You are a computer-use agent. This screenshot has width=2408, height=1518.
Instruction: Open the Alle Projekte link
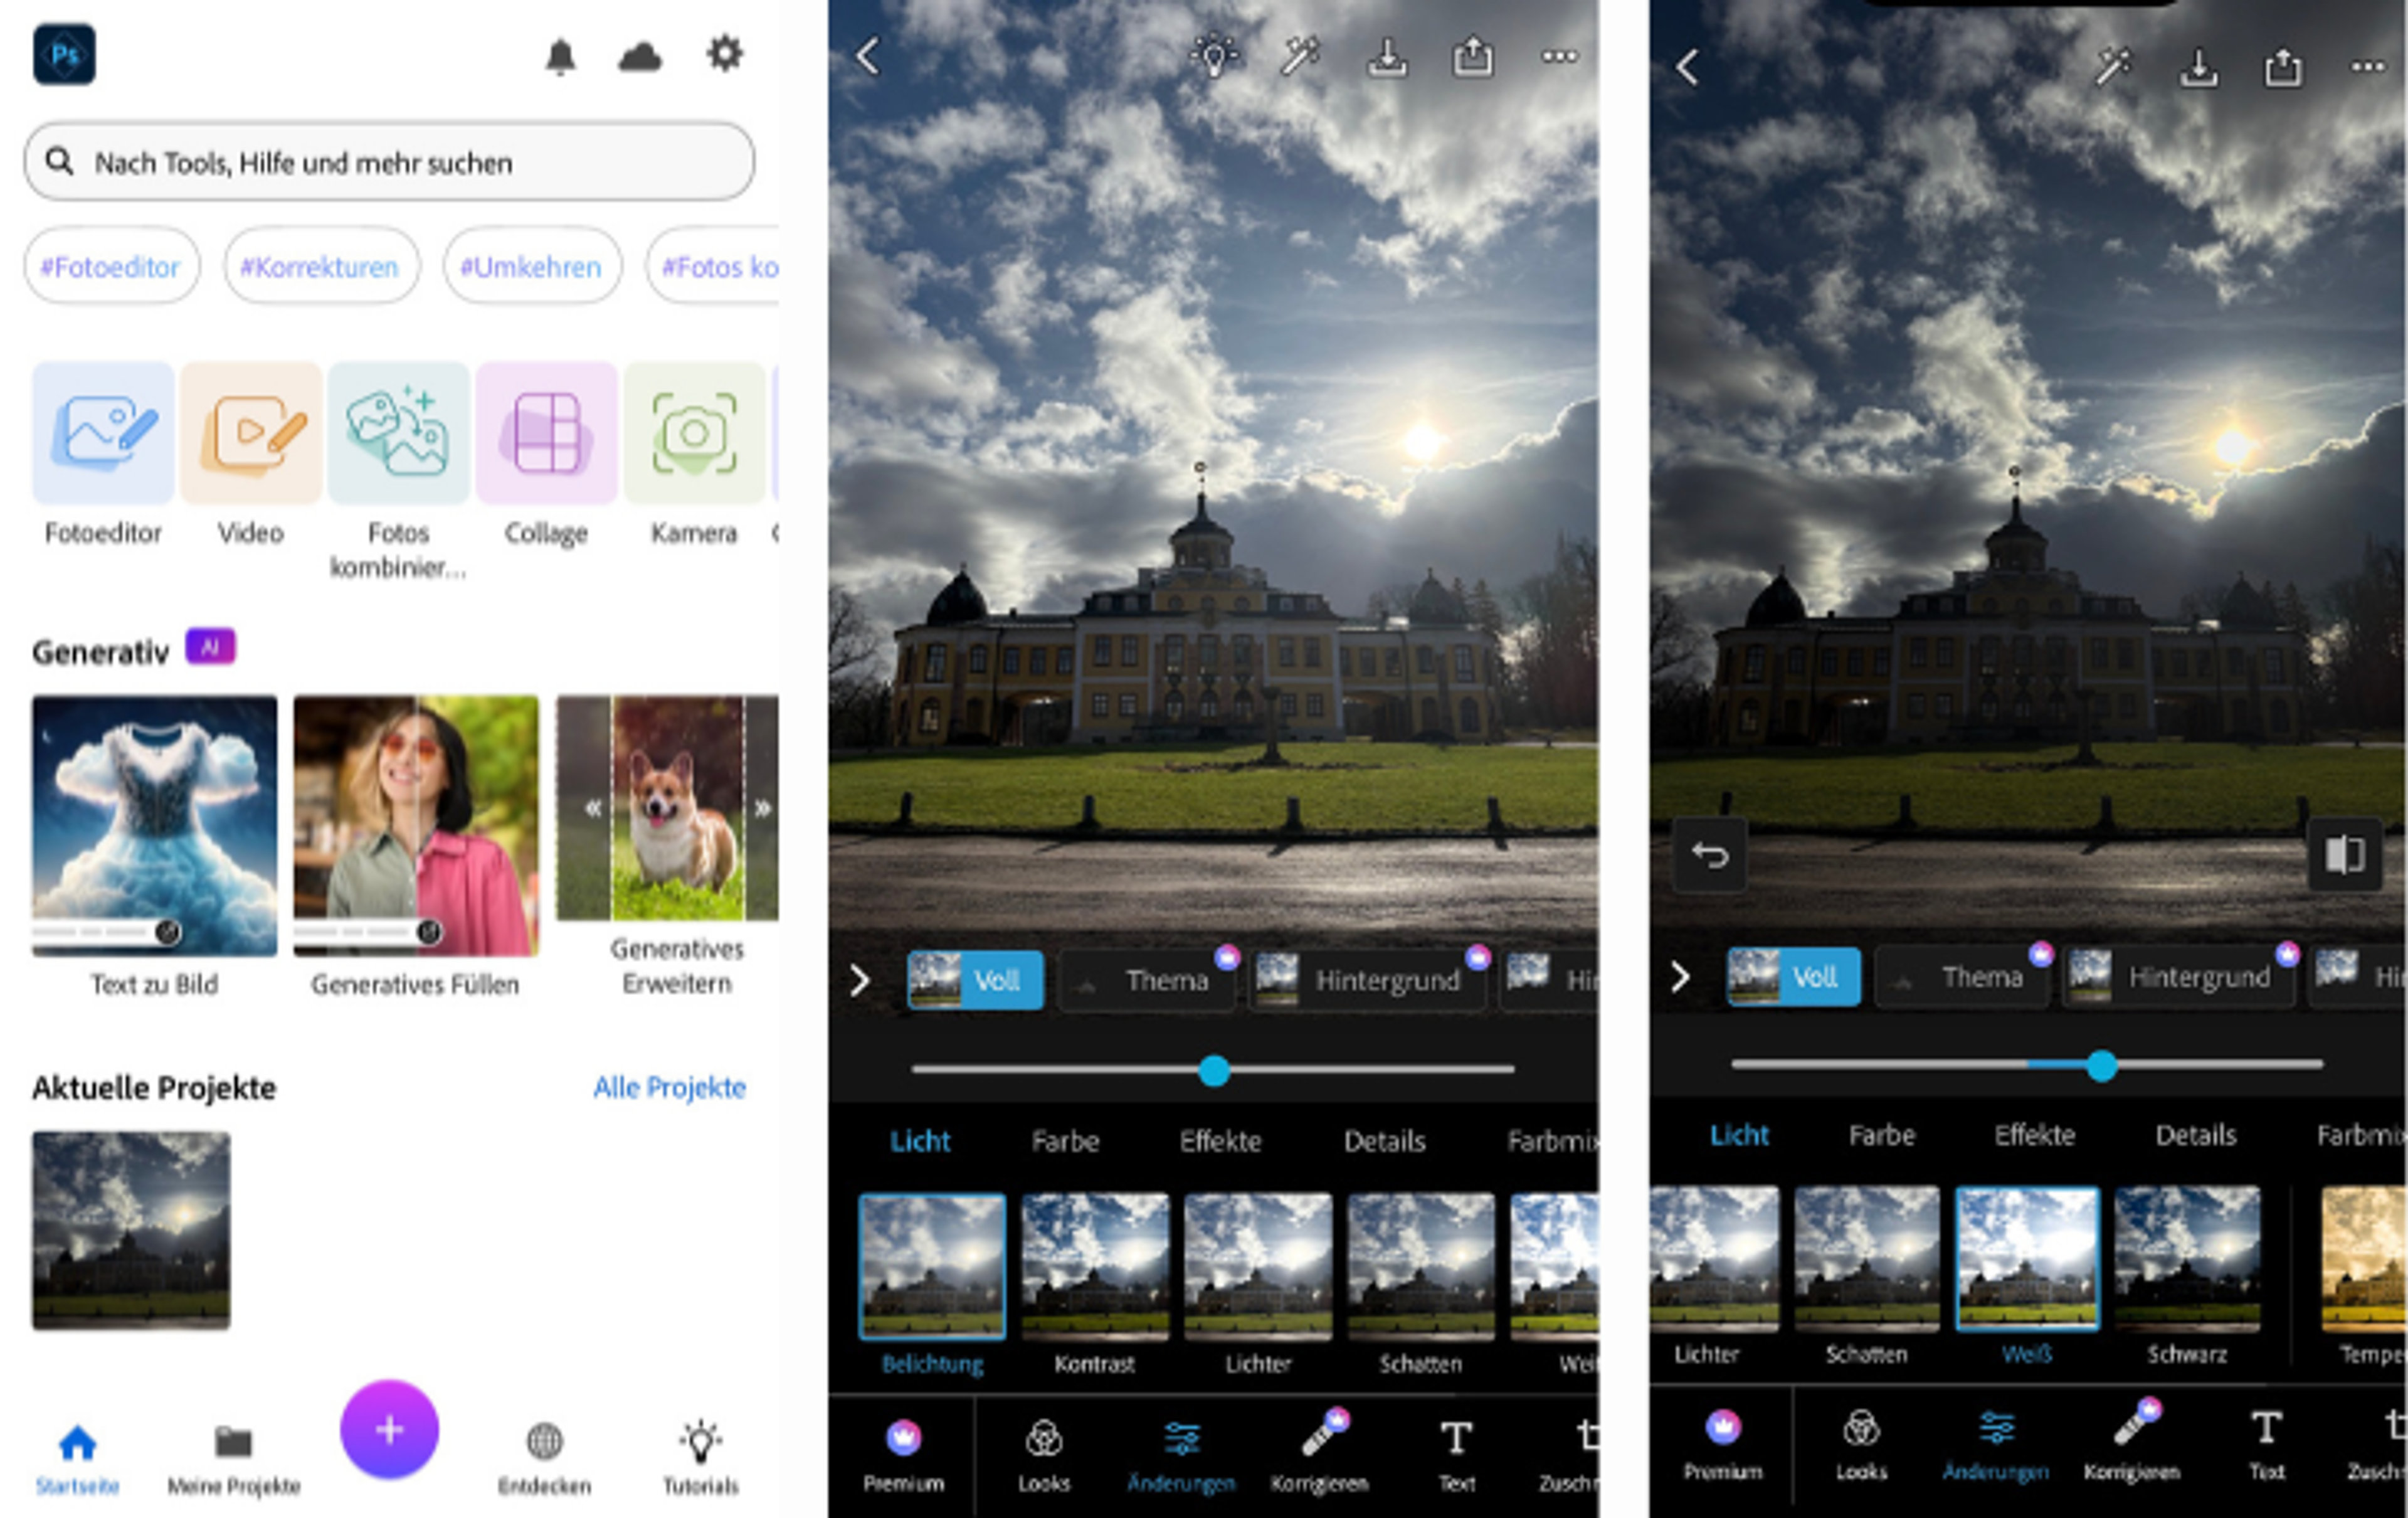(669, 1087)
